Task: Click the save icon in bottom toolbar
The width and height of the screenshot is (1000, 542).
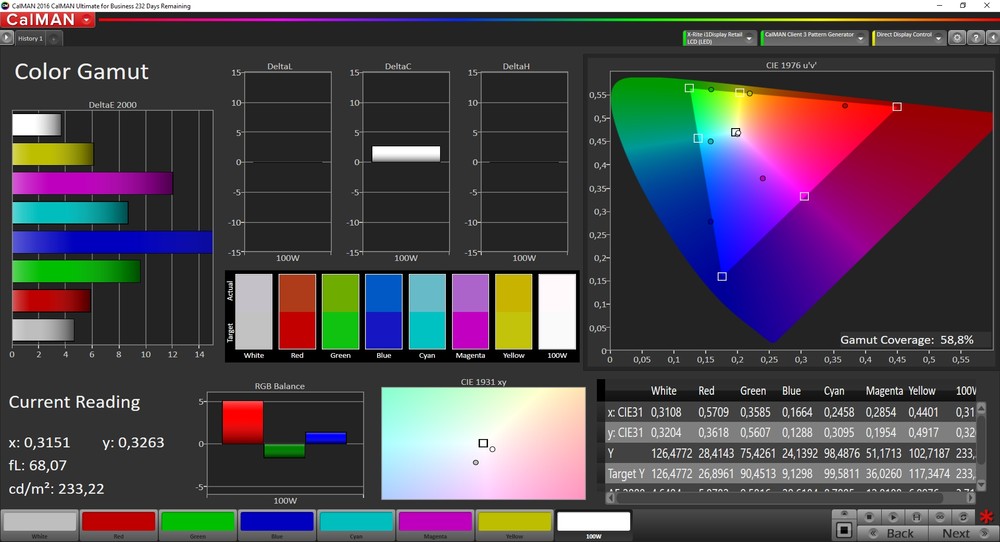Action: [916, 516]
